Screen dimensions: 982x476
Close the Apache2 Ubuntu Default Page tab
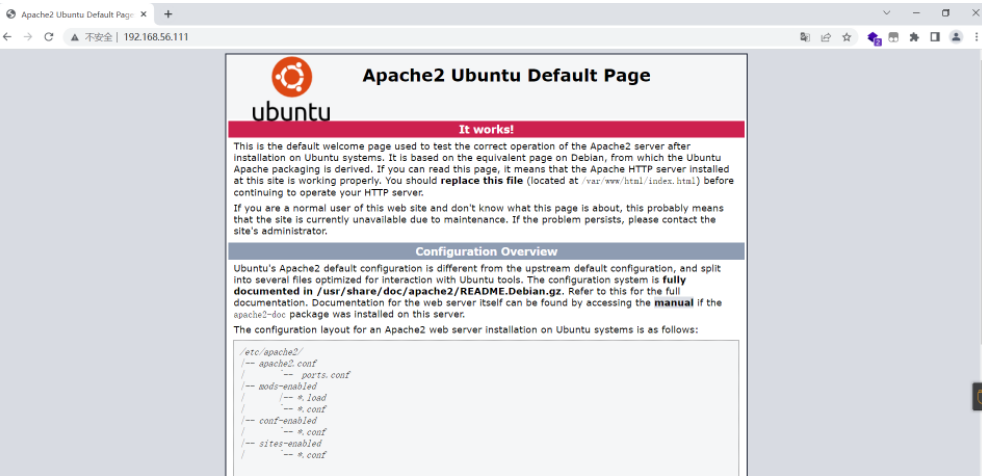[x=142, y=14]
